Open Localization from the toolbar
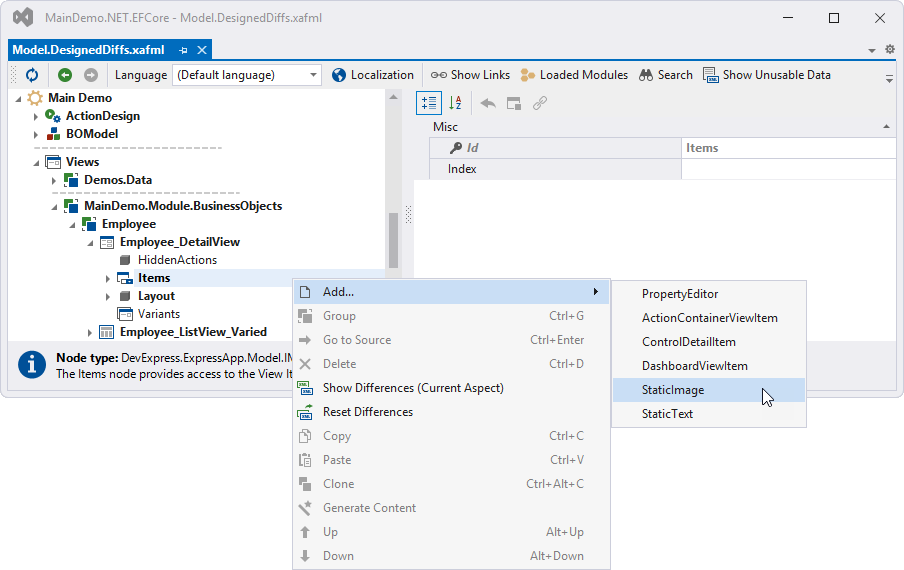This screenshot has width=904, height=570. (372, 75)
